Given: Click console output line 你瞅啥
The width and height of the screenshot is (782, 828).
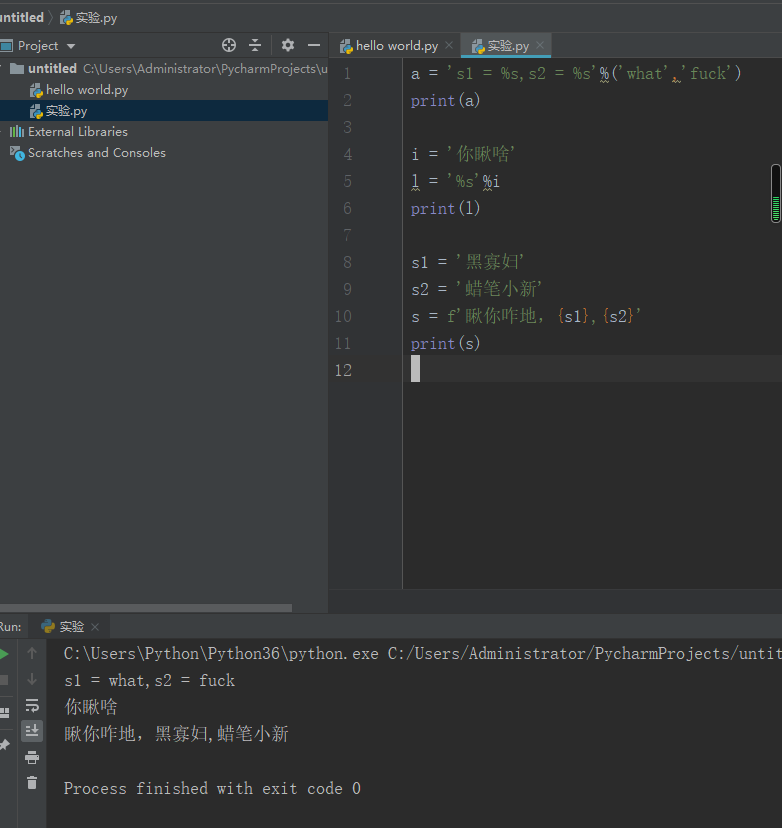Looking at the screenshot, I should [x=90, y=707].
